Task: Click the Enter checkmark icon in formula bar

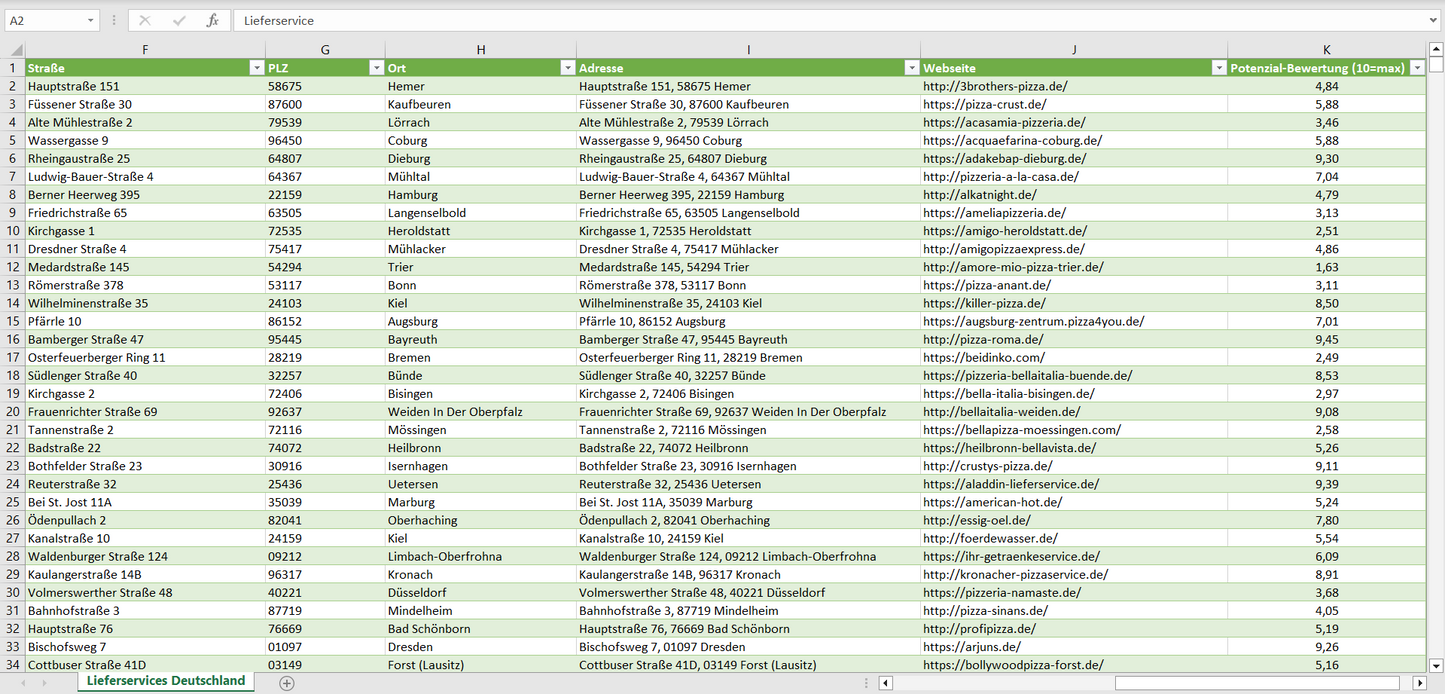Action: click(179, 20)
